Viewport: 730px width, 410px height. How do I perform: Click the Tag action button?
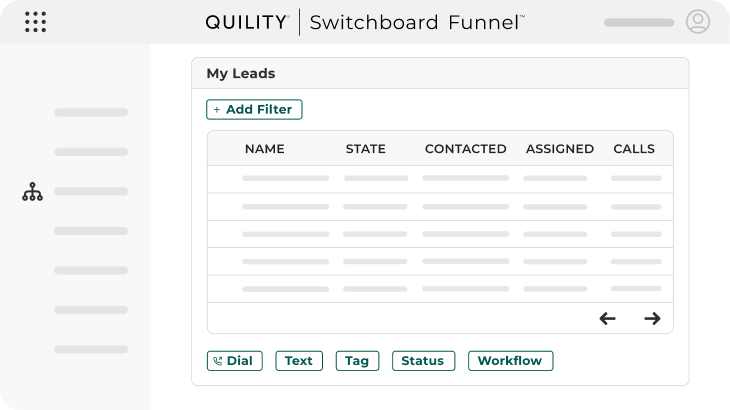click(x=357, y=361)
